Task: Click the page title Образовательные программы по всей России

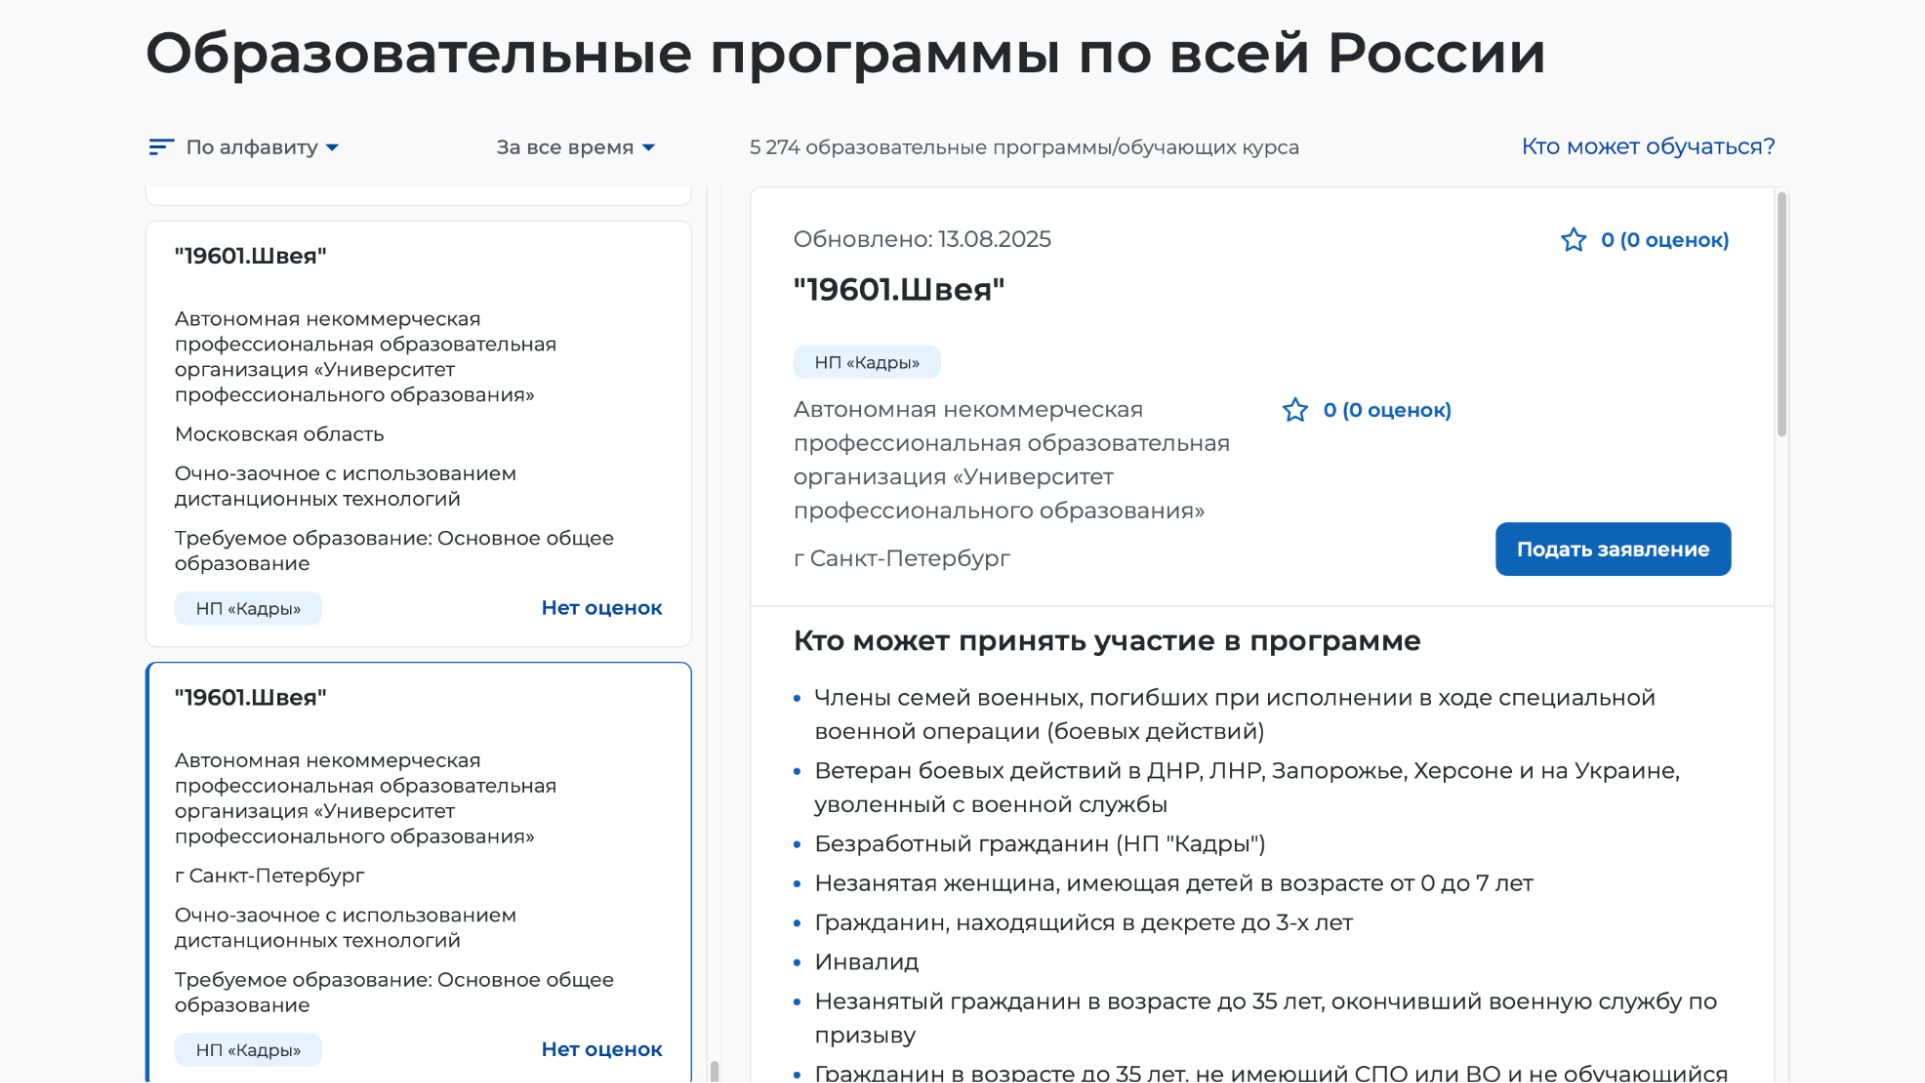Action: (845, 53)
